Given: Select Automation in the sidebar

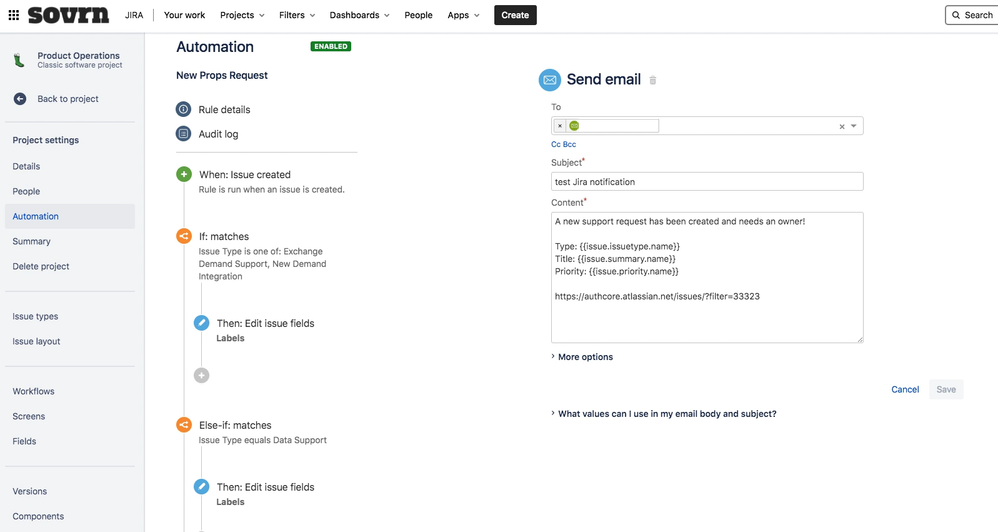Looking at the screenshot, I should (x=70, y=216).
